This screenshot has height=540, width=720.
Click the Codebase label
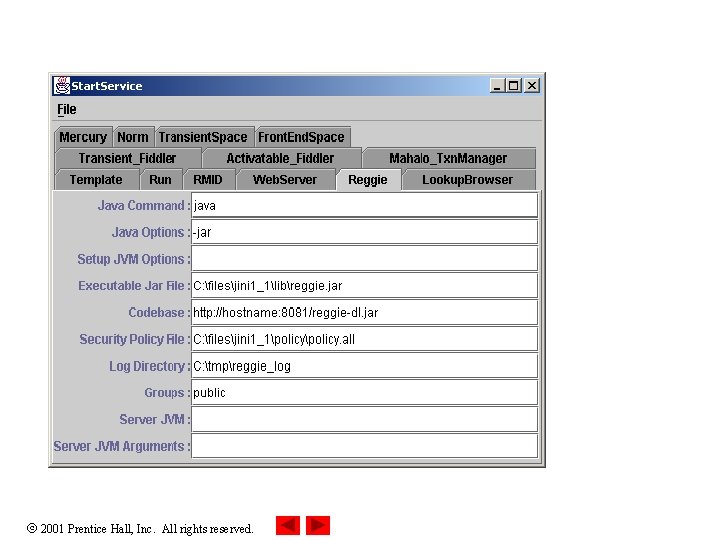coord(159,312)
